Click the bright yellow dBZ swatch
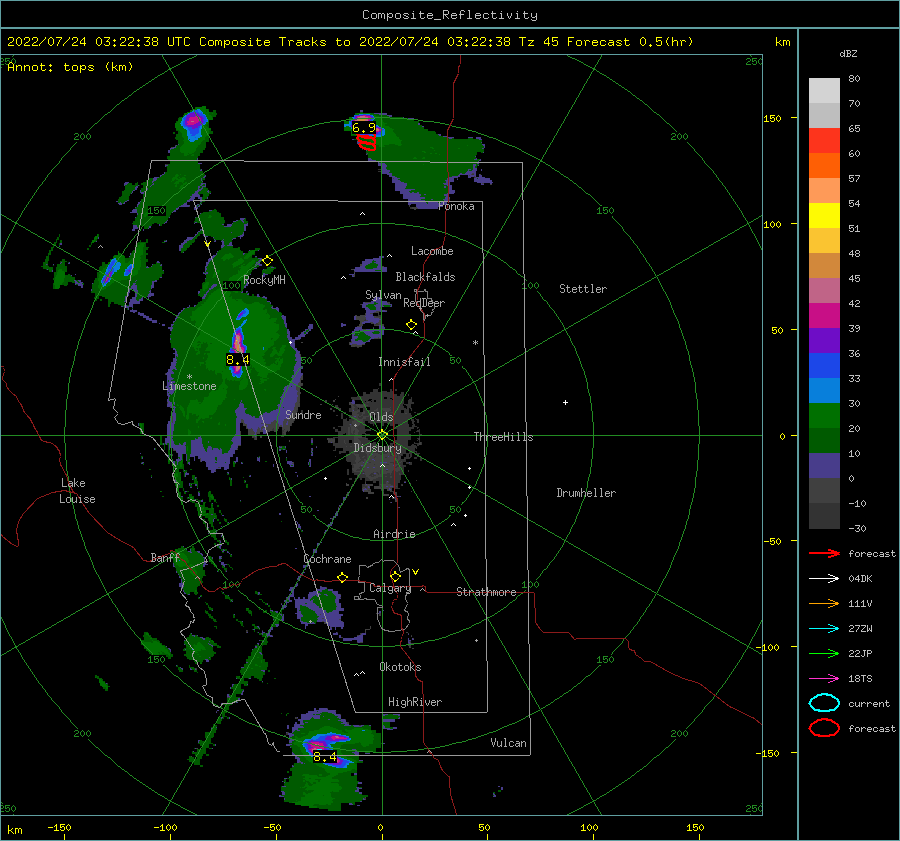This screenshot has height=841, width=900. coord(824,216)
